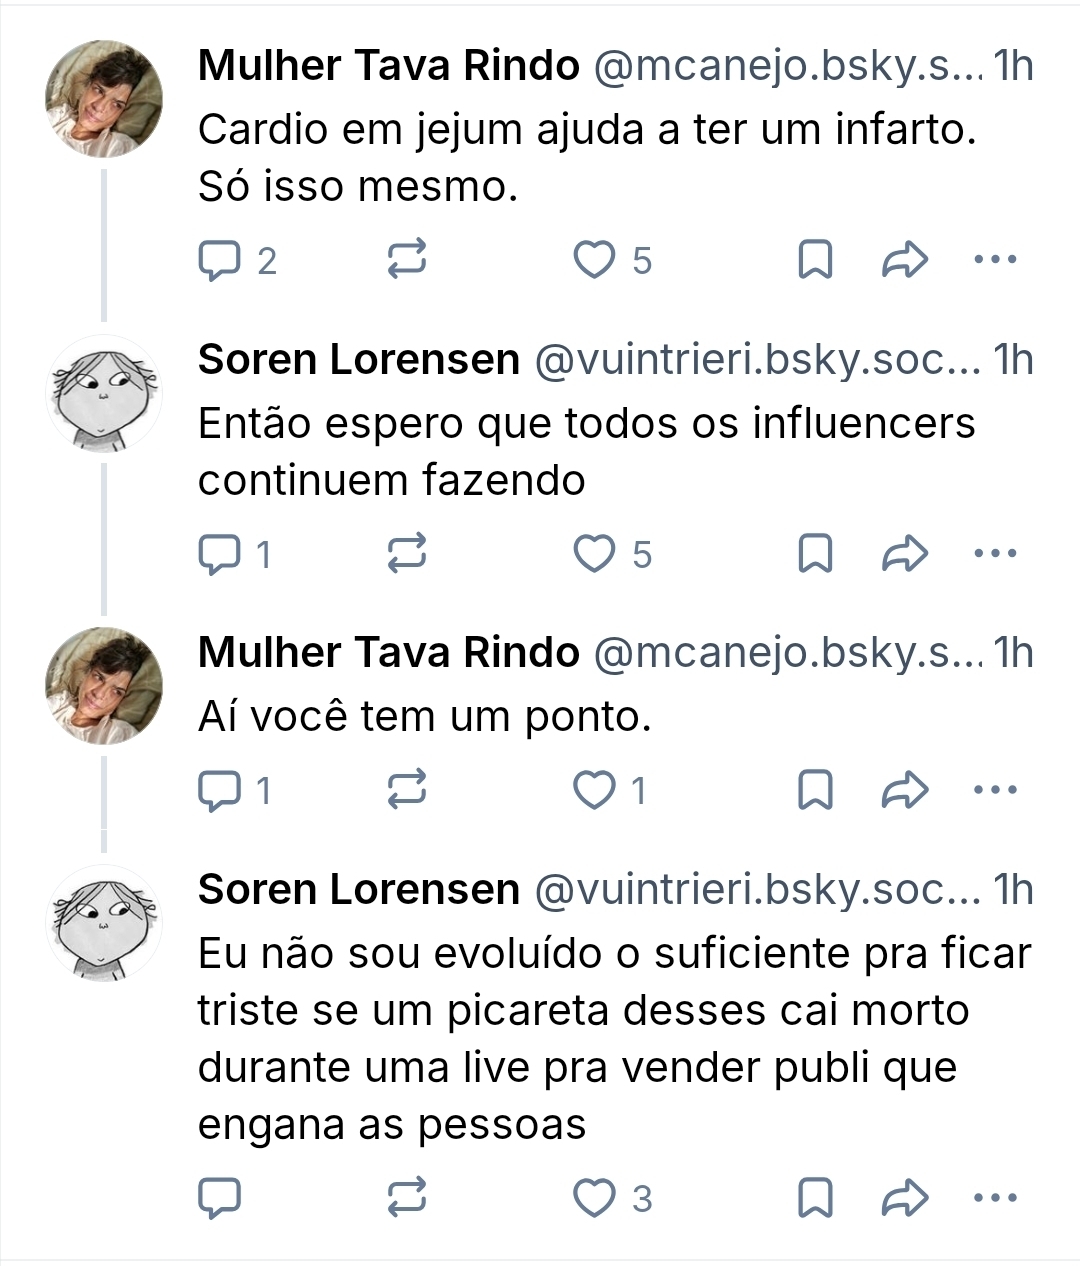Viewport: 1080px width, 1266px height.
Task: Repost the 'Eu não sou evoluído' post
Action: pyautogui.click(x=407, y=1198)
